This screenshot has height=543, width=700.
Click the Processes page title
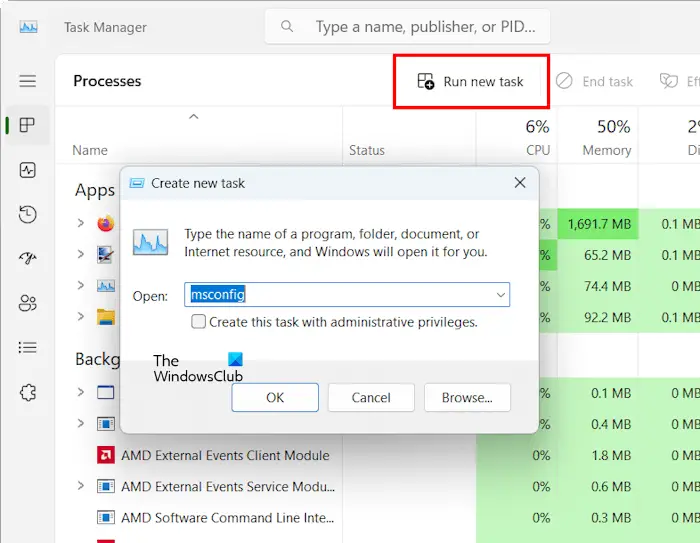coord(107,81)
